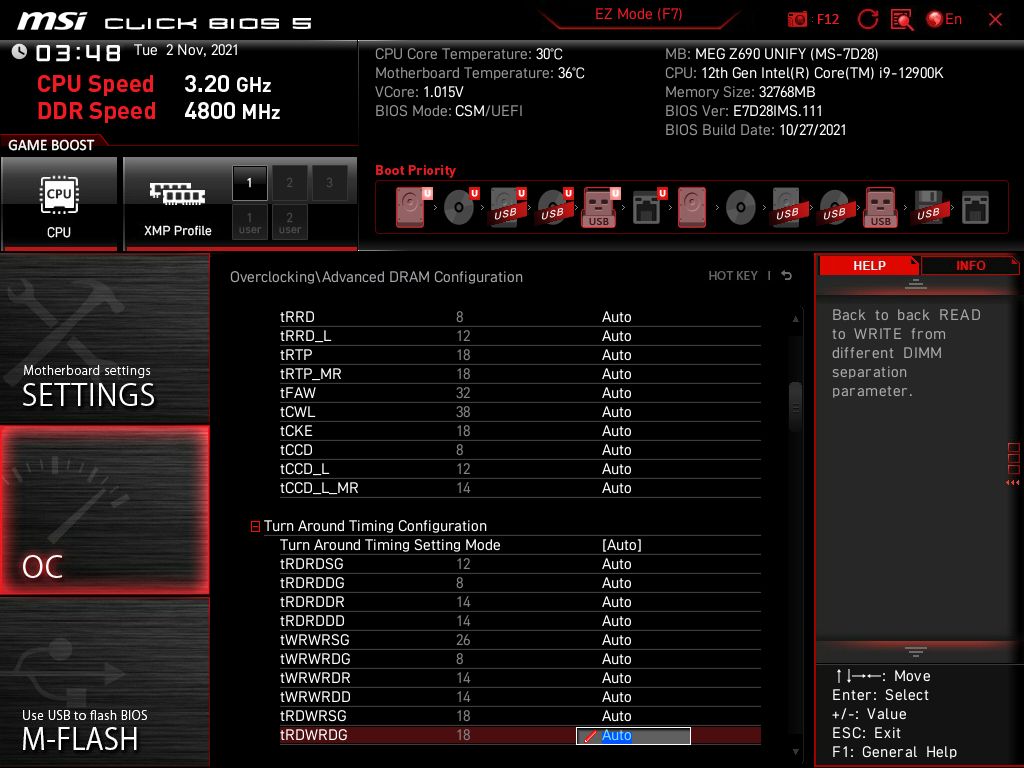Go back with the return arrow icon

(x=787, y=276)
